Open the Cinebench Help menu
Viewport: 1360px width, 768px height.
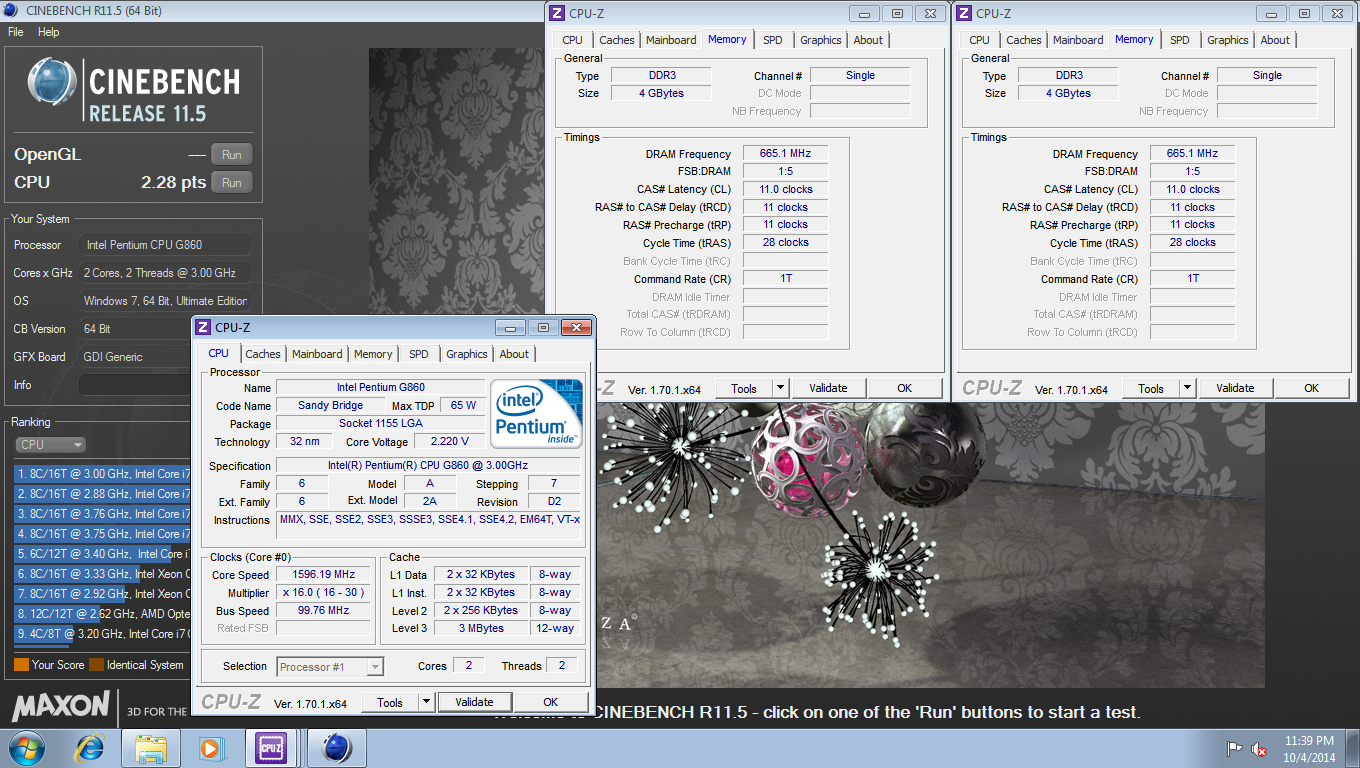[x=48, y=32]
